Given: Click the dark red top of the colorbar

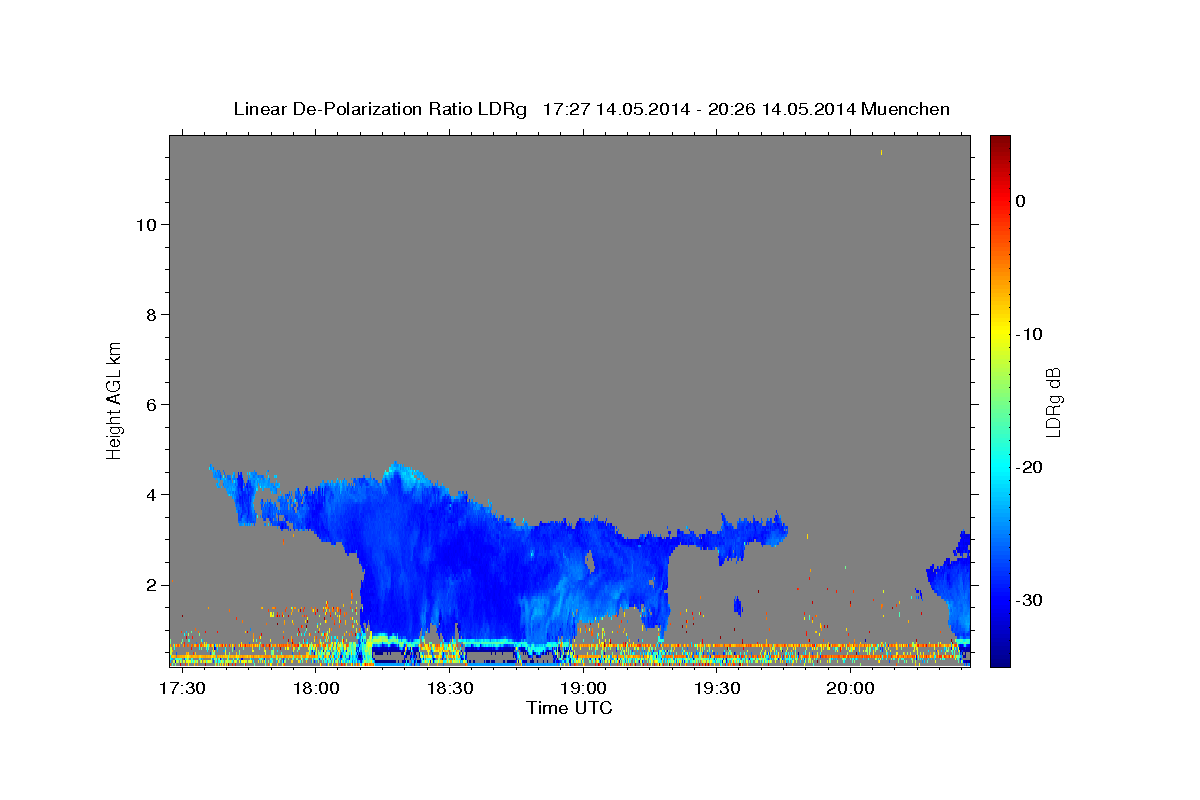Looking at the screenshot, I should point(1000,142).
